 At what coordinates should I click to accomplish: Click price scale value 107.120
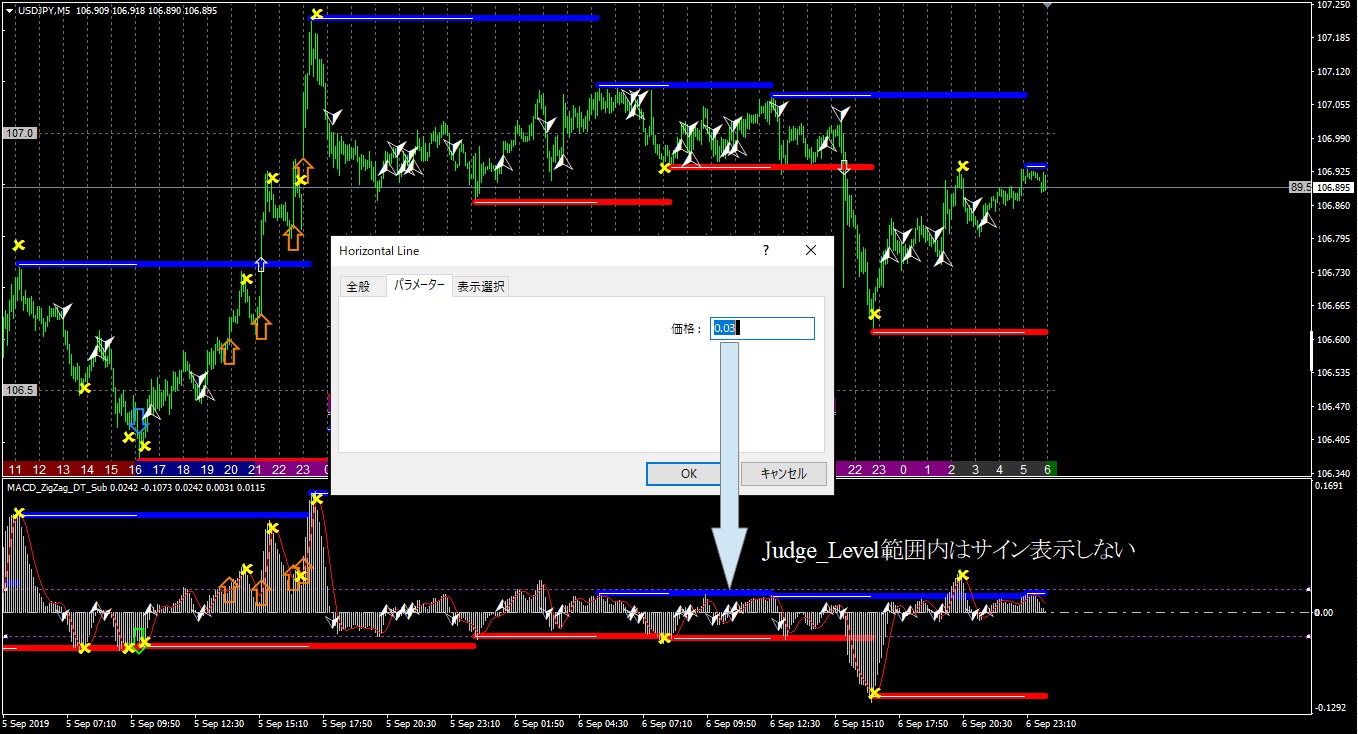click(1332, 72)
